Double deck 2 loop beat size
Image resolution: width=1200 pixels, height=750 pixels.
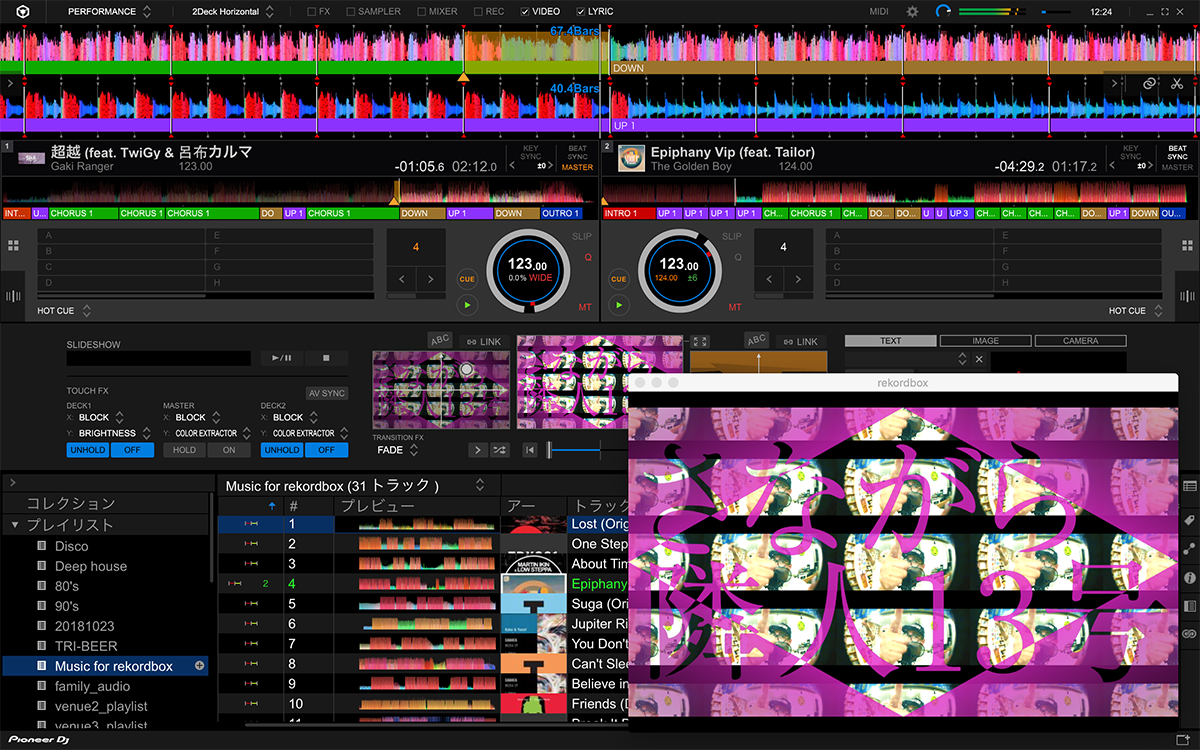798,280
